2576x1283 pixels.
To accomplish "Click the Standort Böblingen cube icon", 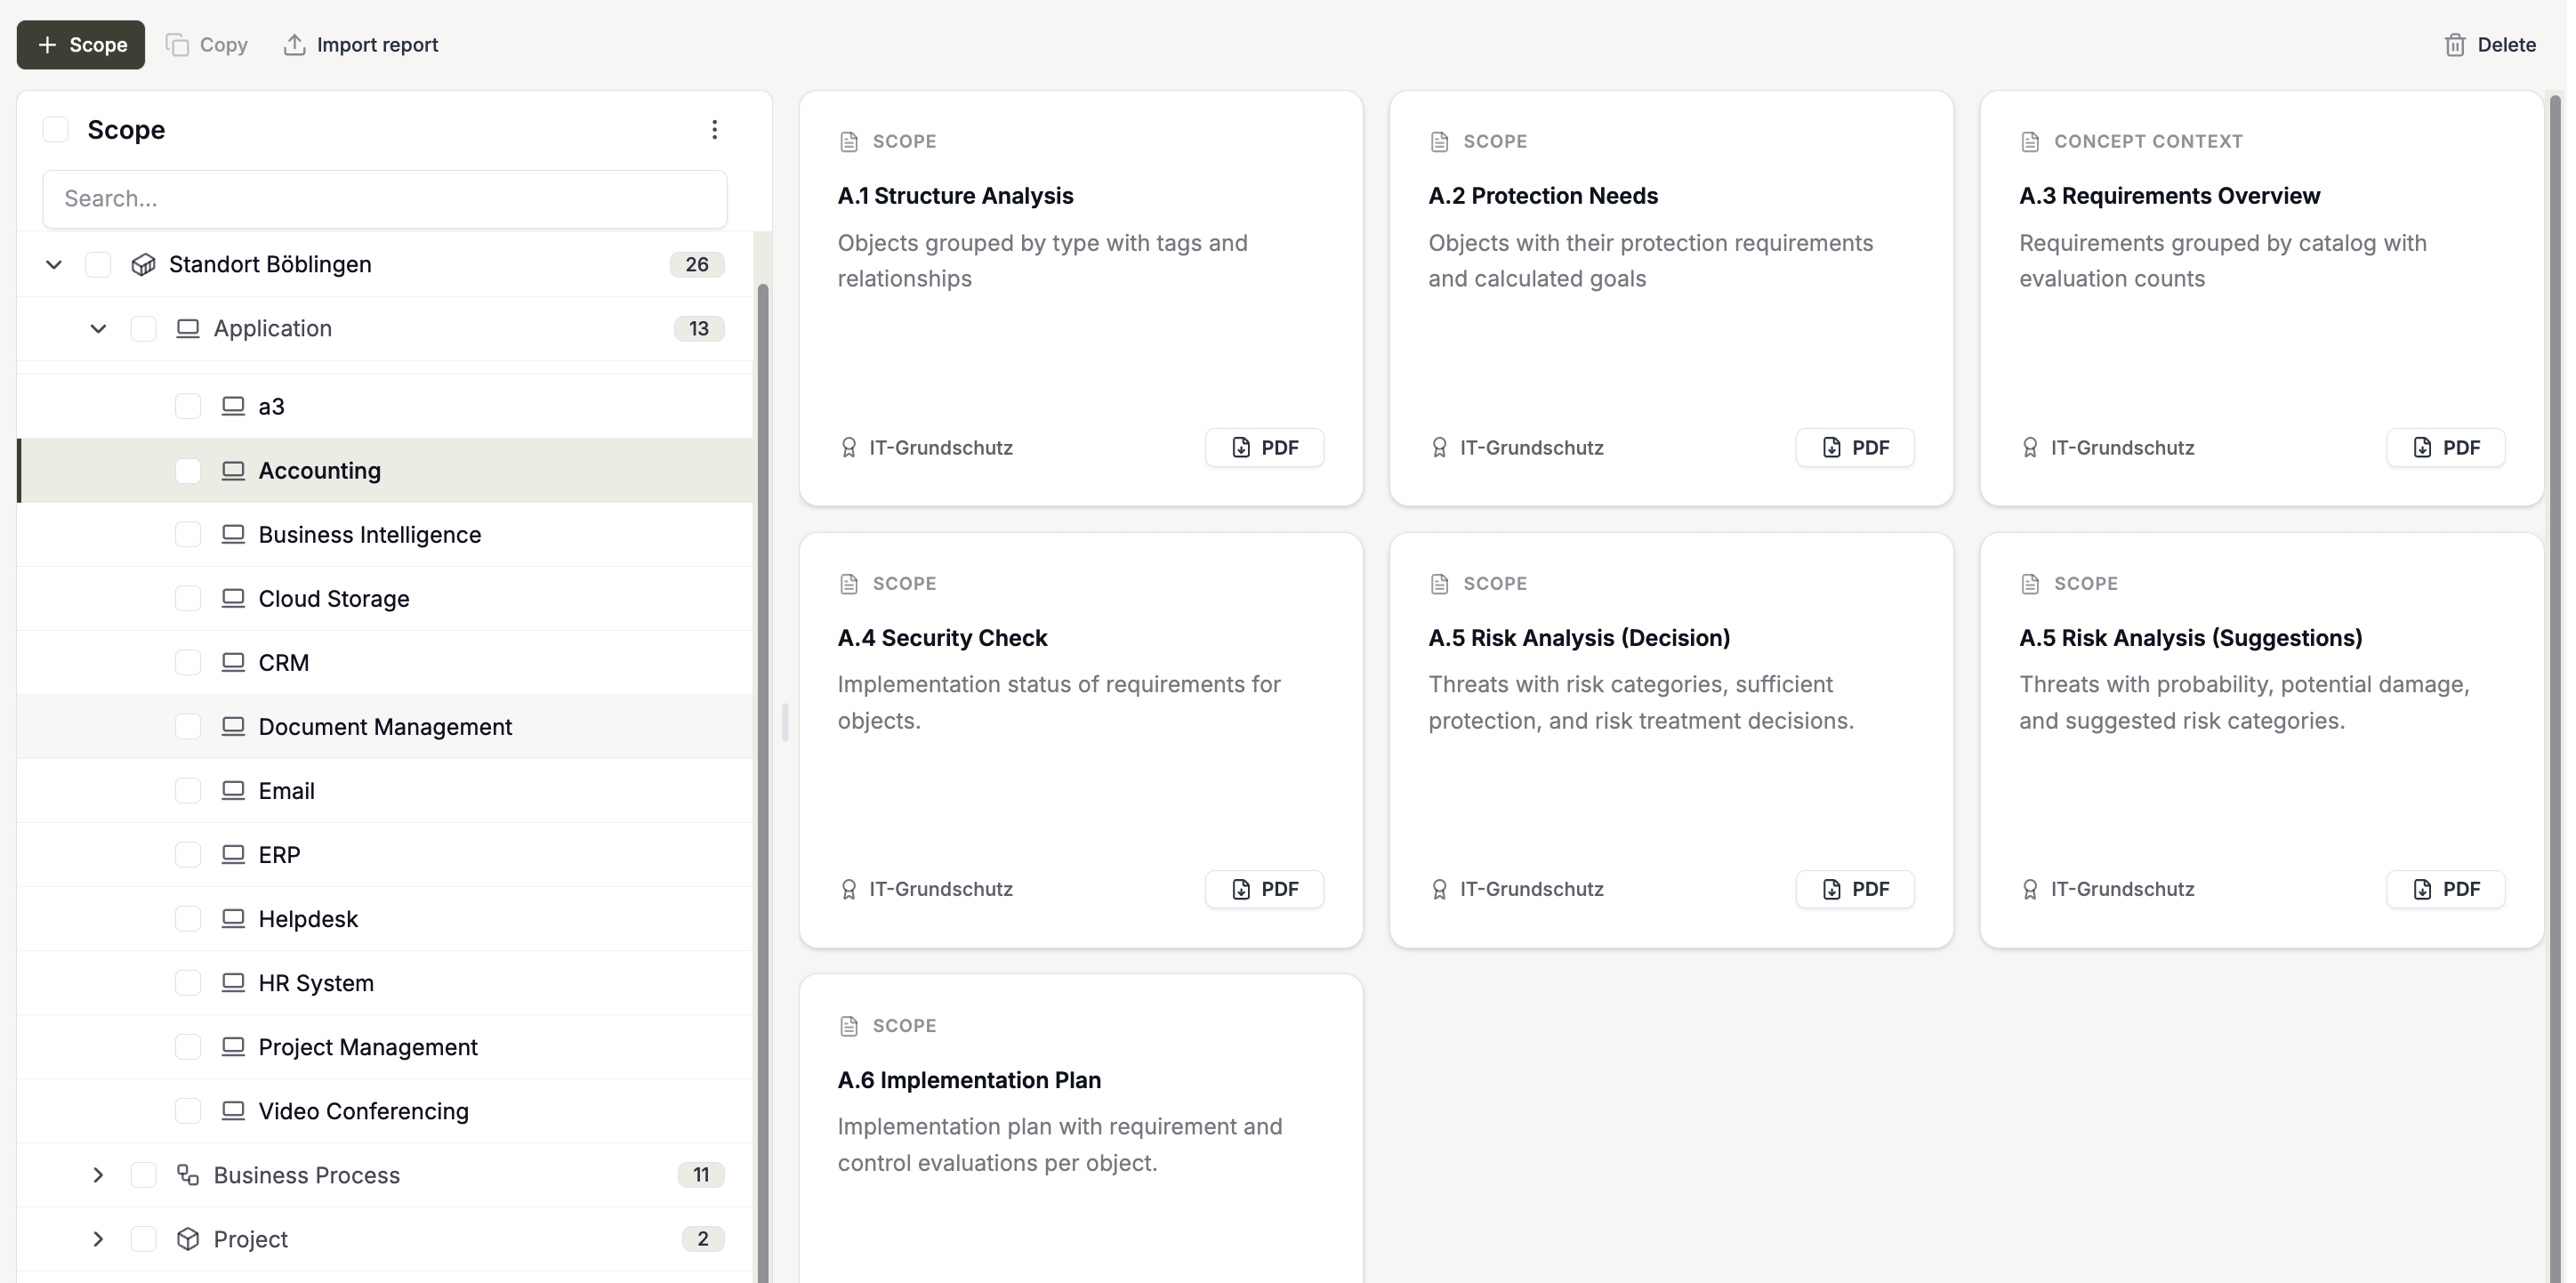I will (x=143, y=264).
